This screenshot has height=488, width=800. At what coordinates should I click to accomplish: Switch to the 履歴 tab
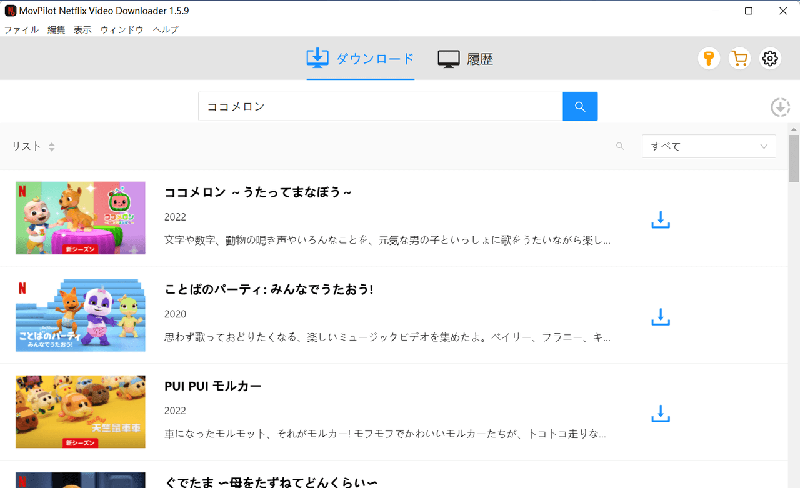465,59
